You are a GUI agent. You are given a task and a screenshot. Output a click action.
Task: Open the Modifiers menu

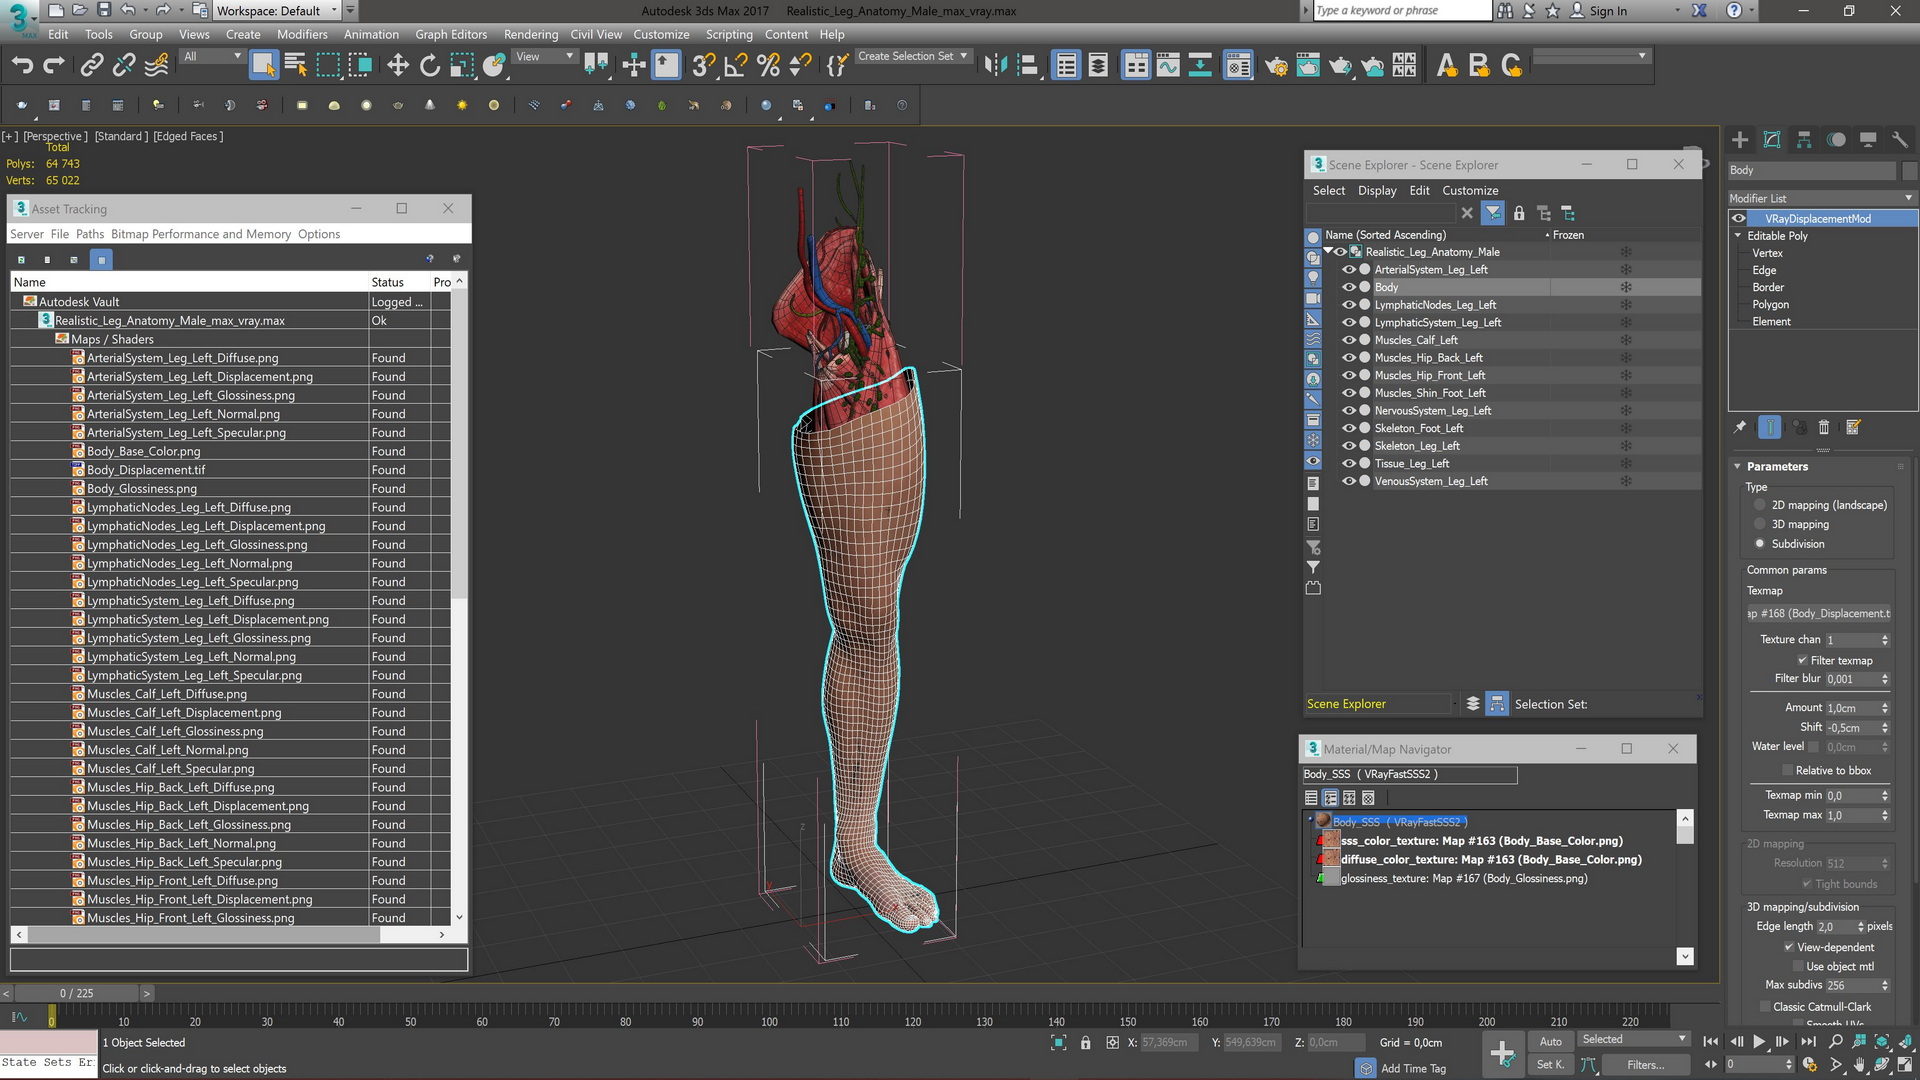(302, 34)
